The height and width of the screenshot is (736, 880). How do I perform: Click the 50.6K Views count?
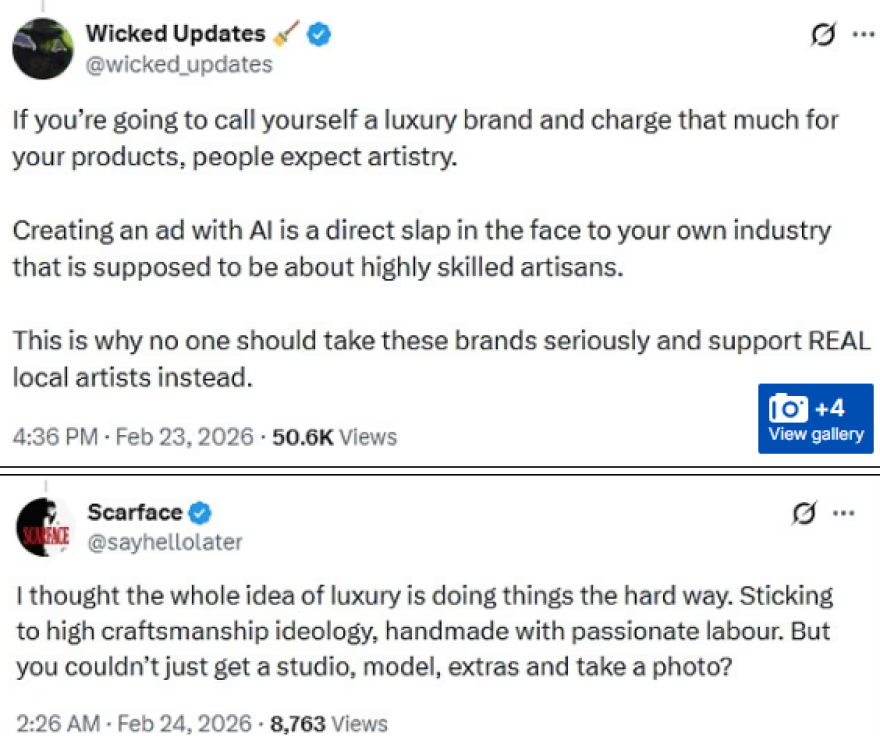click(x=334, y=437)
